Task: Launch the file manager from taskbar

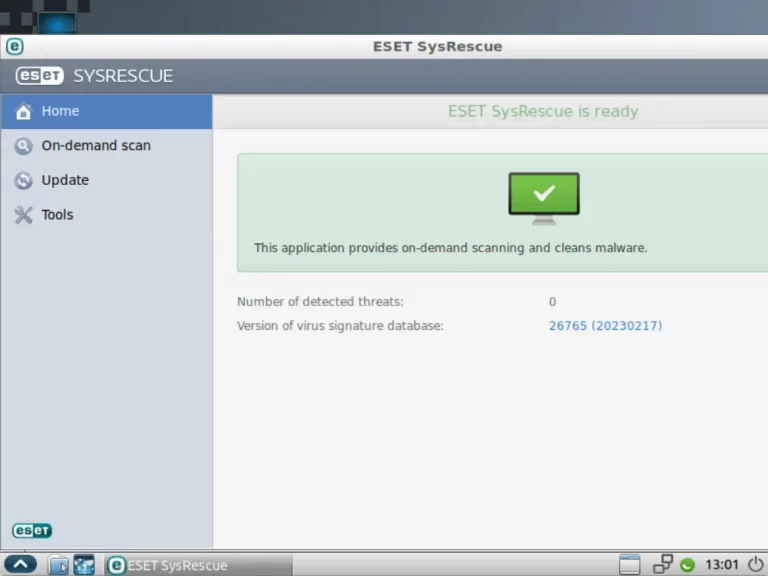Action: click(58, 565)
